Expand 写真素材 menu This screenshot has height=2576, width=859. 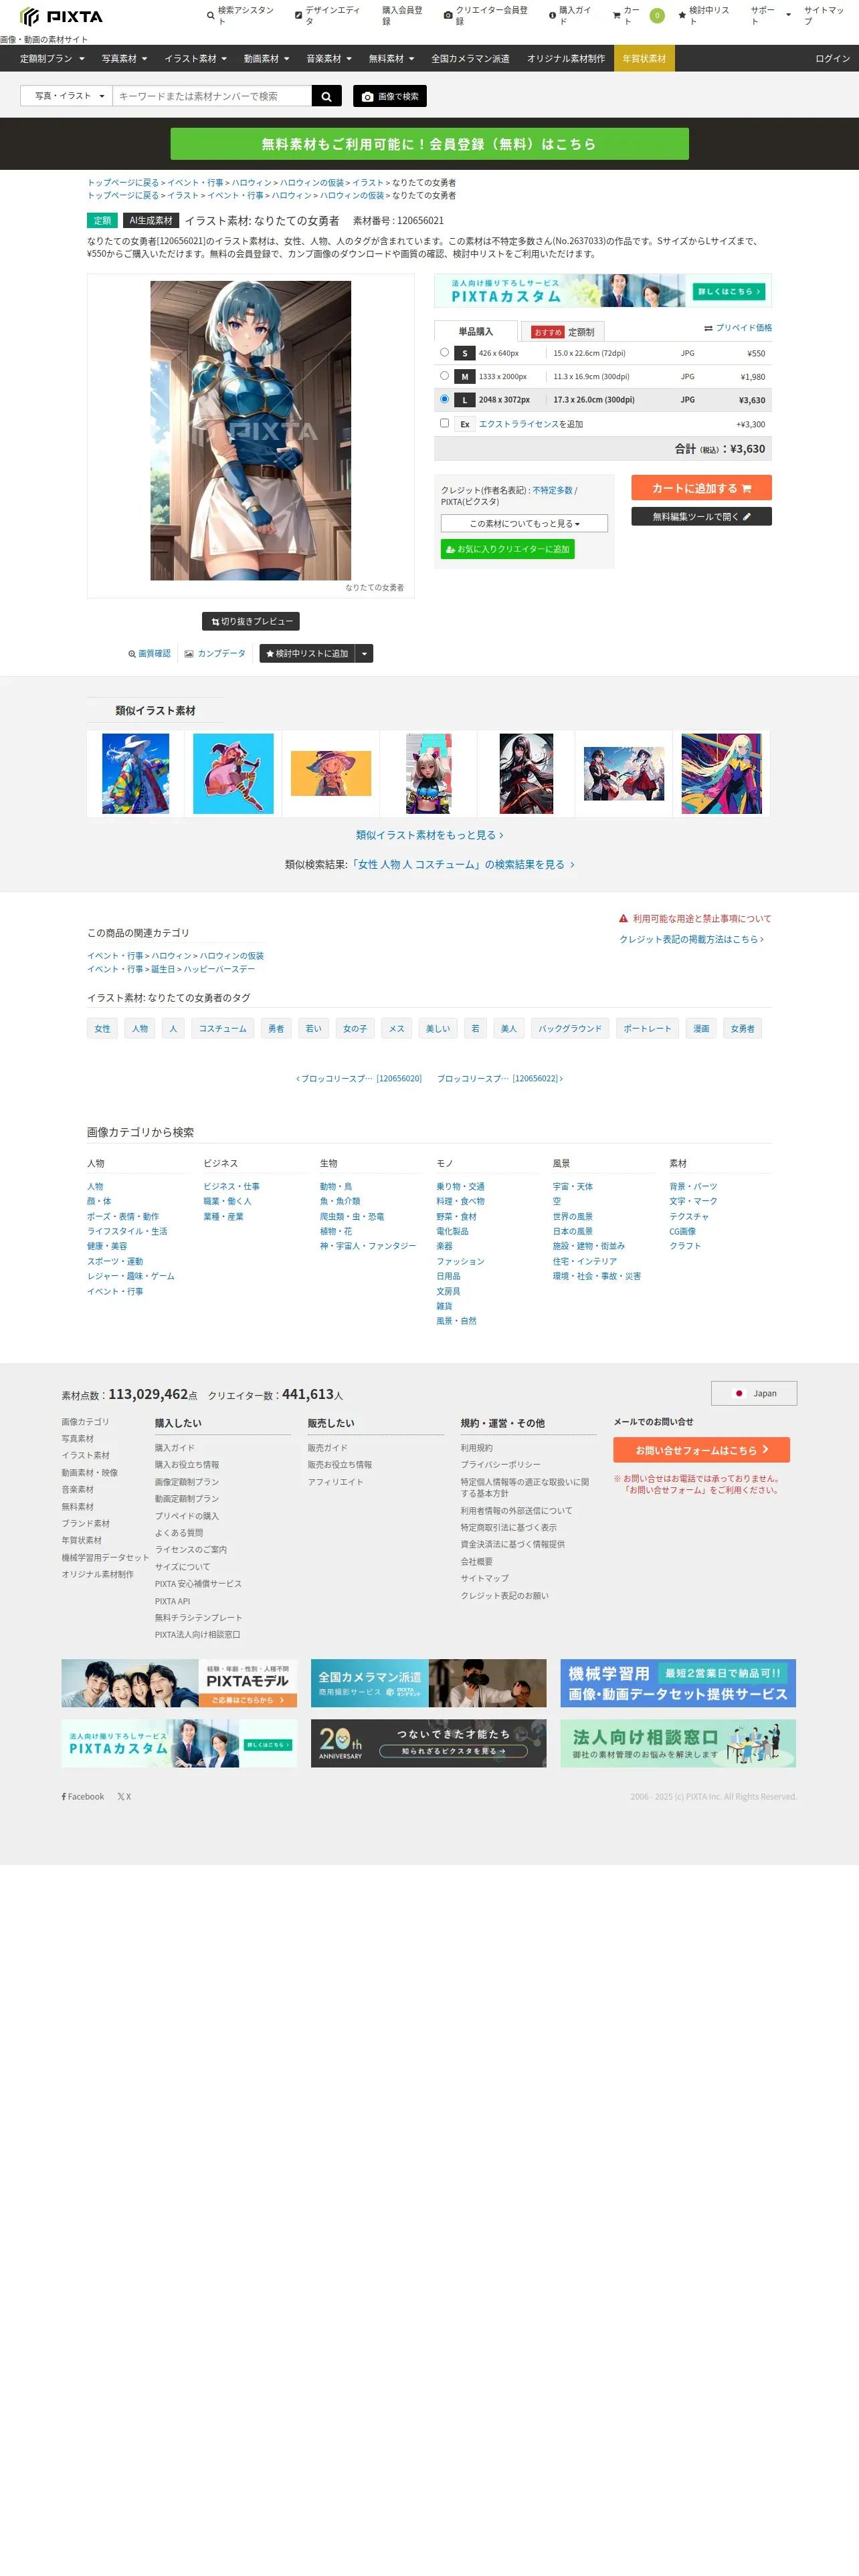coord(124,59)
